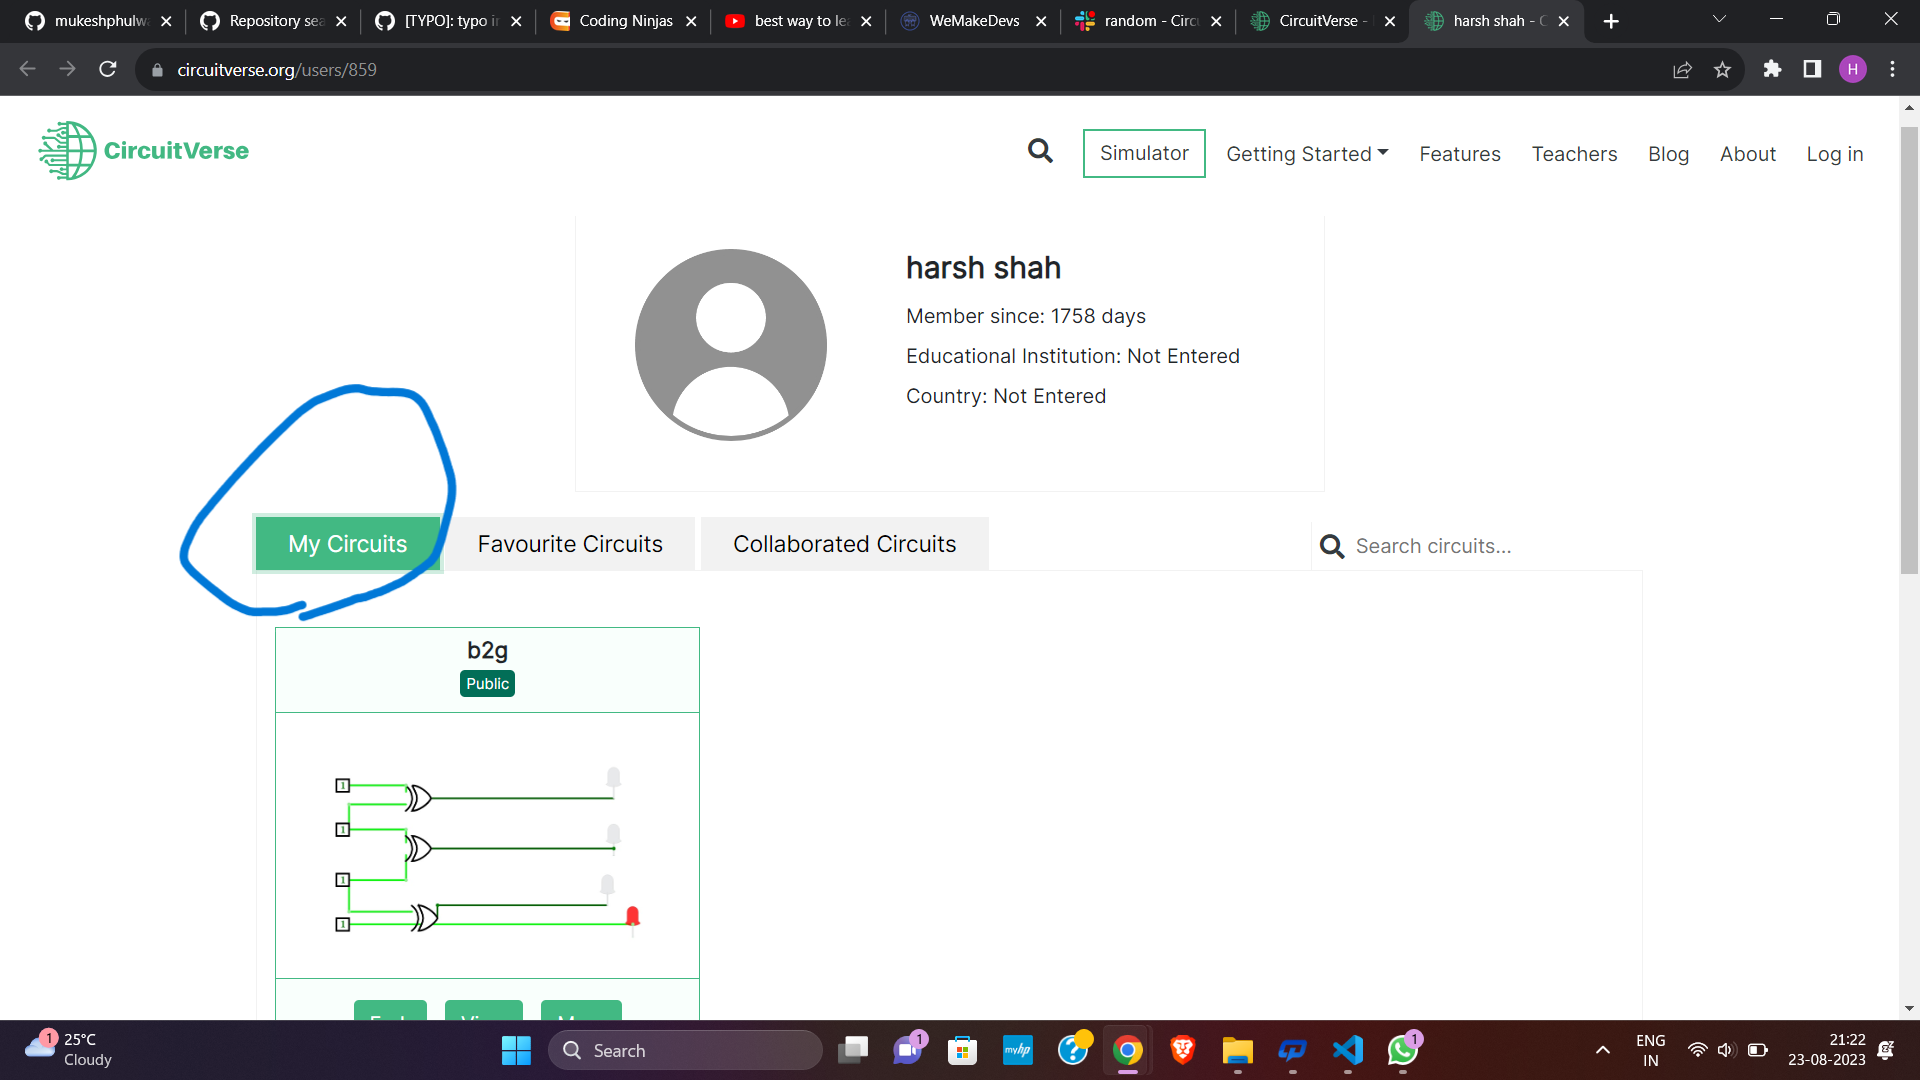The width and height of the screenshot is (1920, 1080).
Task: Click the share page icon in address bar
Action: 1682,70
